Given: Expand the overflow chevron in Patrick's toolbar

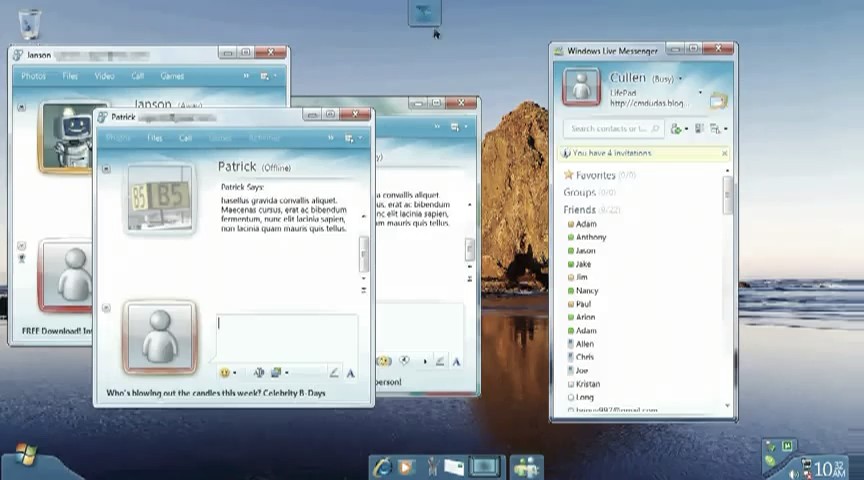Looking at the screenshot, I should click(x=331, y=138).
